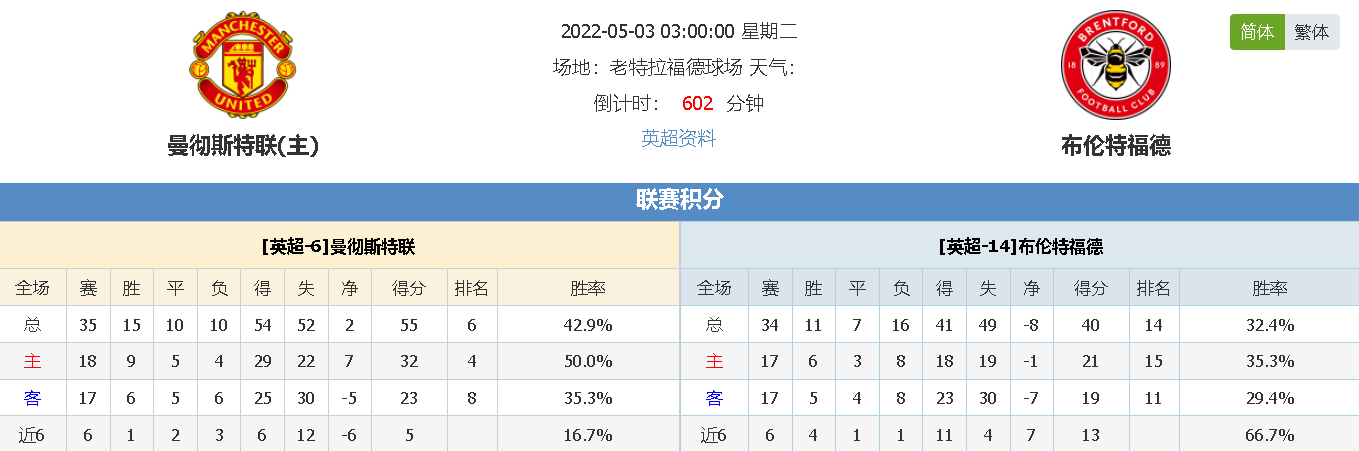Click the match date 2022-05-03 03:00:00 星期二
The width and height of the screenshot is (1359, 451).
click(x=679, y=31)
